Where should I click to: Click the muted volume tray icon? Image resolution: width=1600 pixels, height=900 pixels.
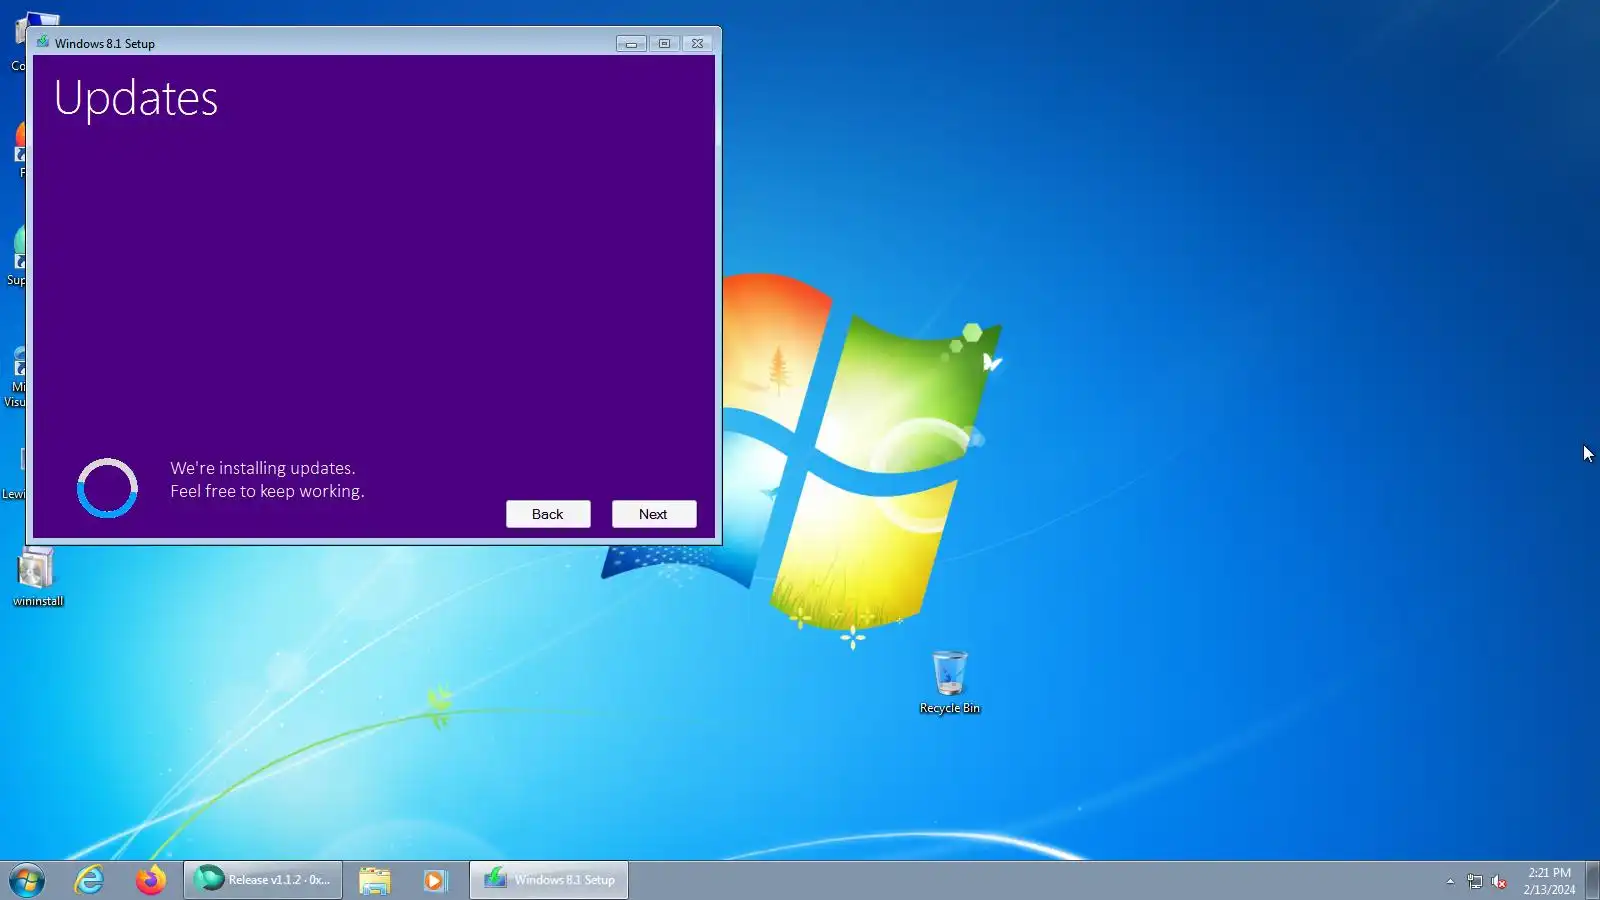click(x=1499, y=881)
